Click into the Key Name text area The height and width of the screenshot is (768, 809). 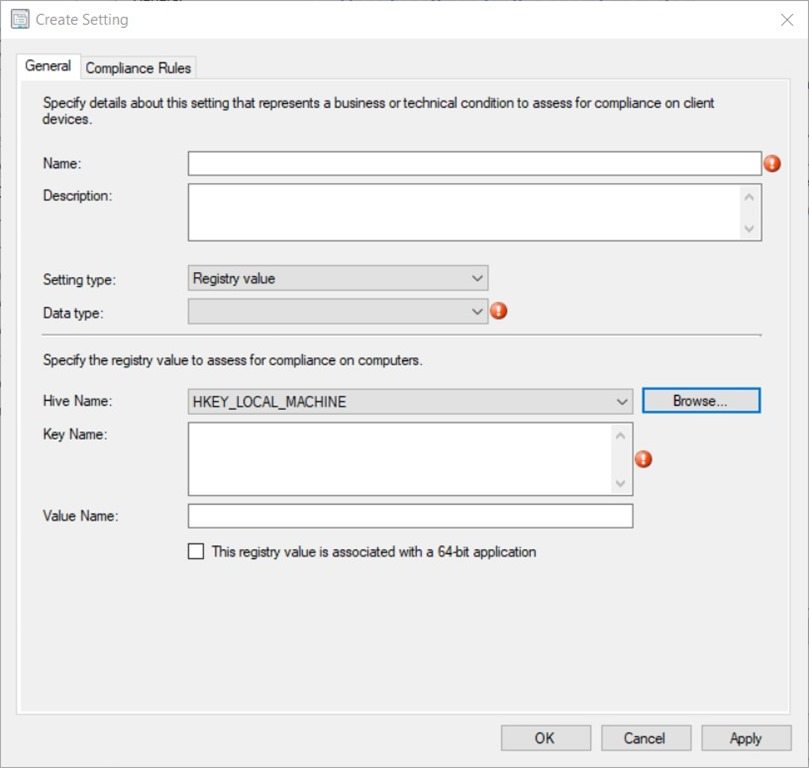pos(400,459)
